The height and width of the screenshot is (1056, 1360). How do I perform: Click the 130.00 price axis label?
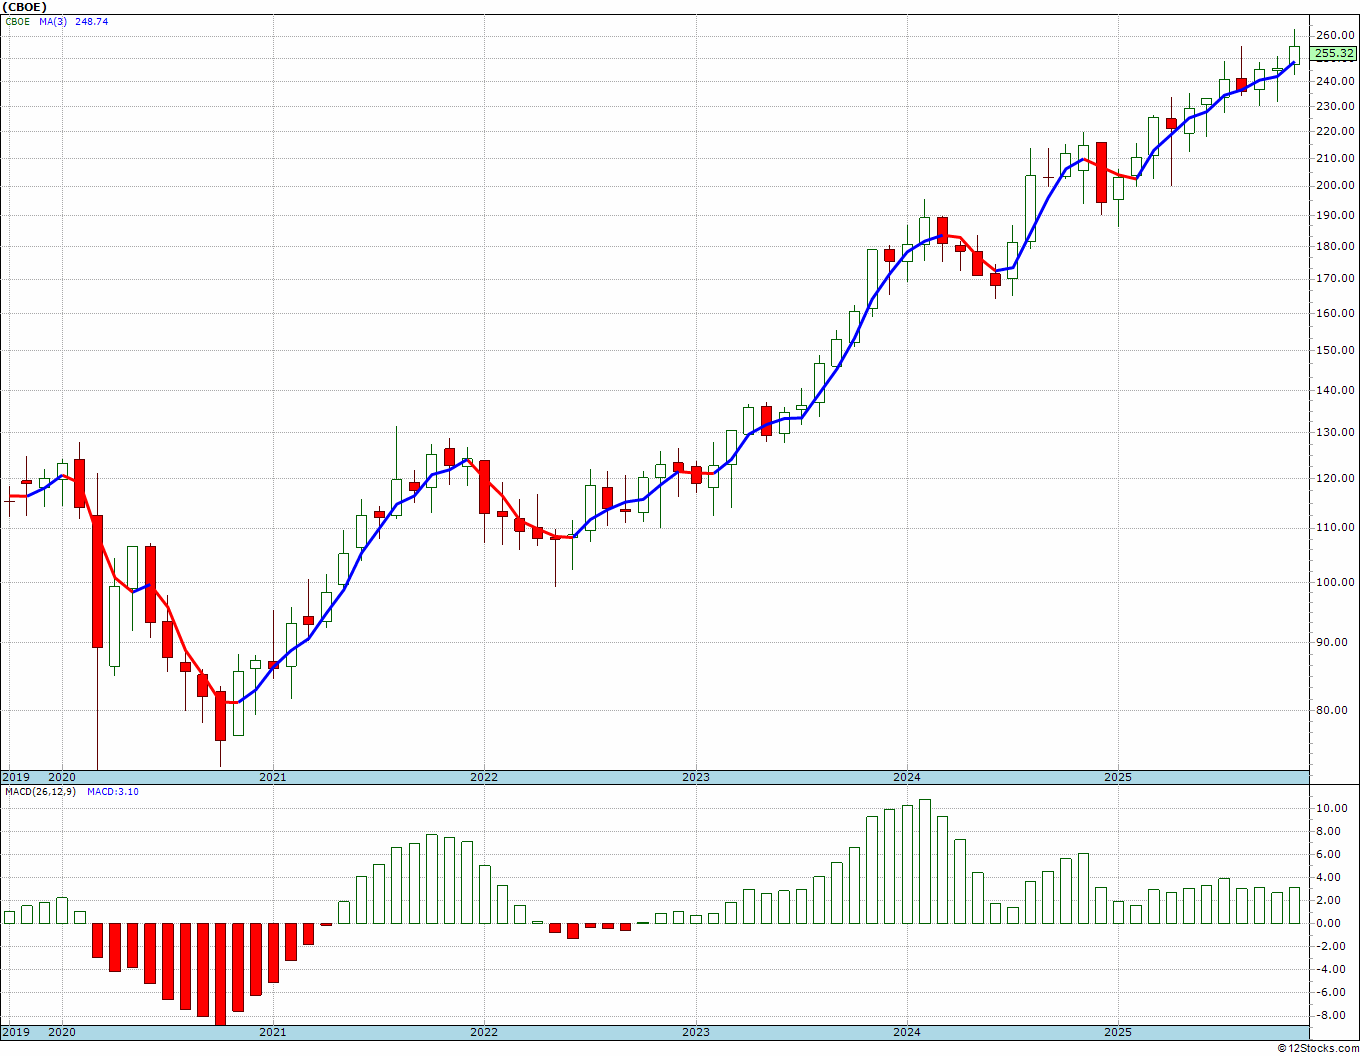coord(1334,432)
